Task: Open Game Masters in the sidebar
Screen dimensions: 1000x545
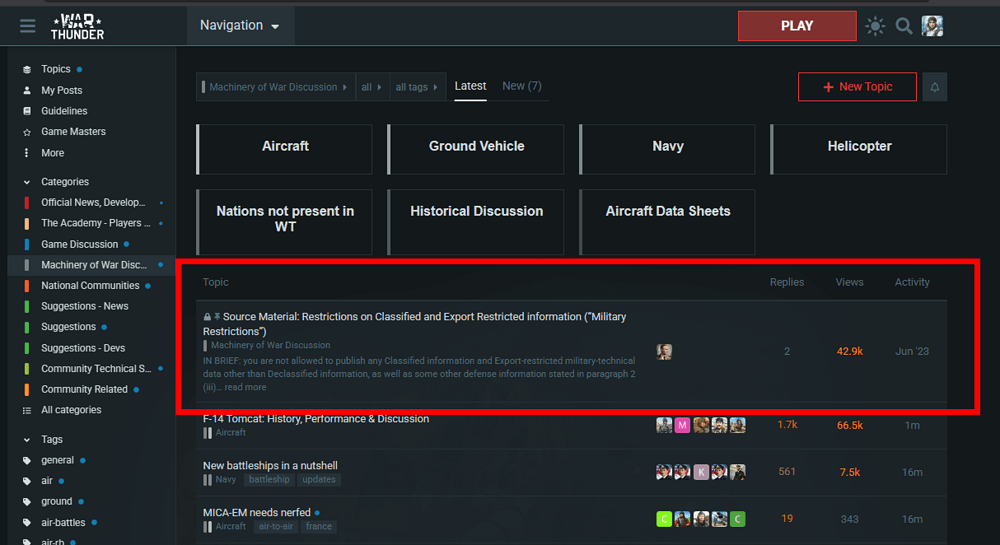Action: pos(73,131)
